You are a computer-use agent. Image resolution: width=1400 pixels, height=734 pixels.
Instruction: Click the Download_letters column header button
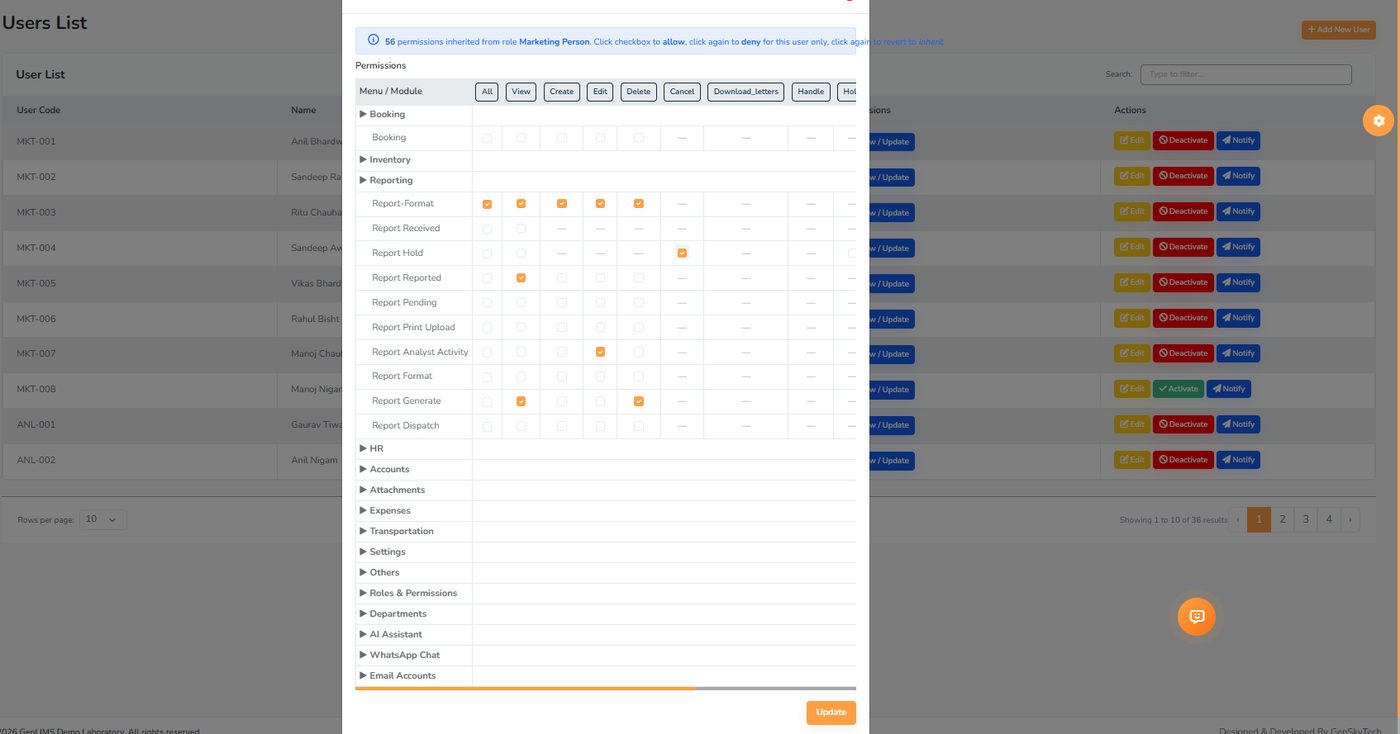(746, 92)
